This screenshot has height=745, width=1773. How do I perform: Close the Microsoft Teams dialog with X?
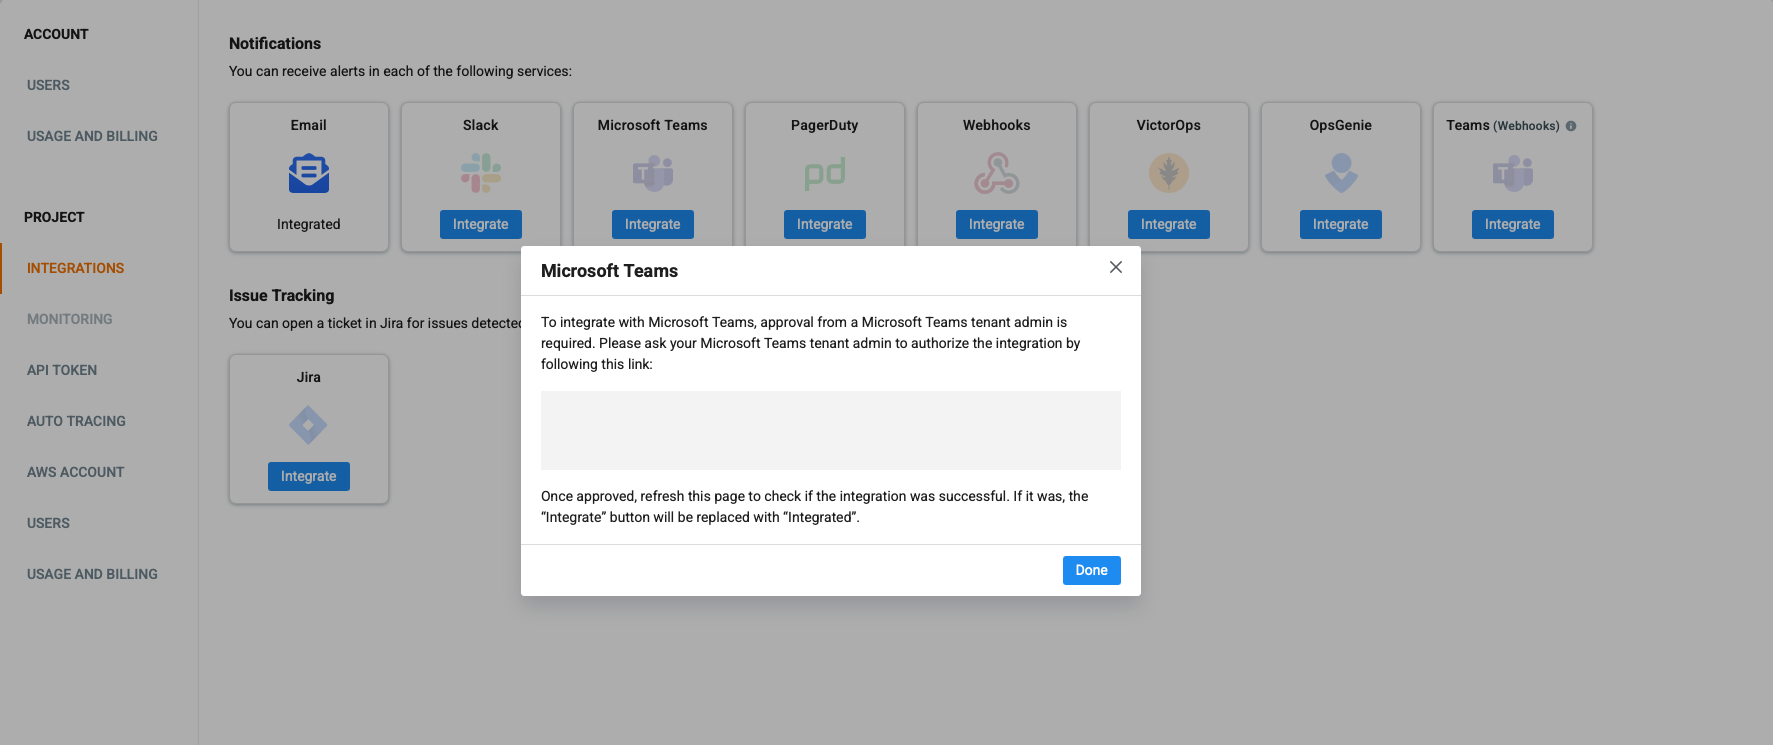1116,267
